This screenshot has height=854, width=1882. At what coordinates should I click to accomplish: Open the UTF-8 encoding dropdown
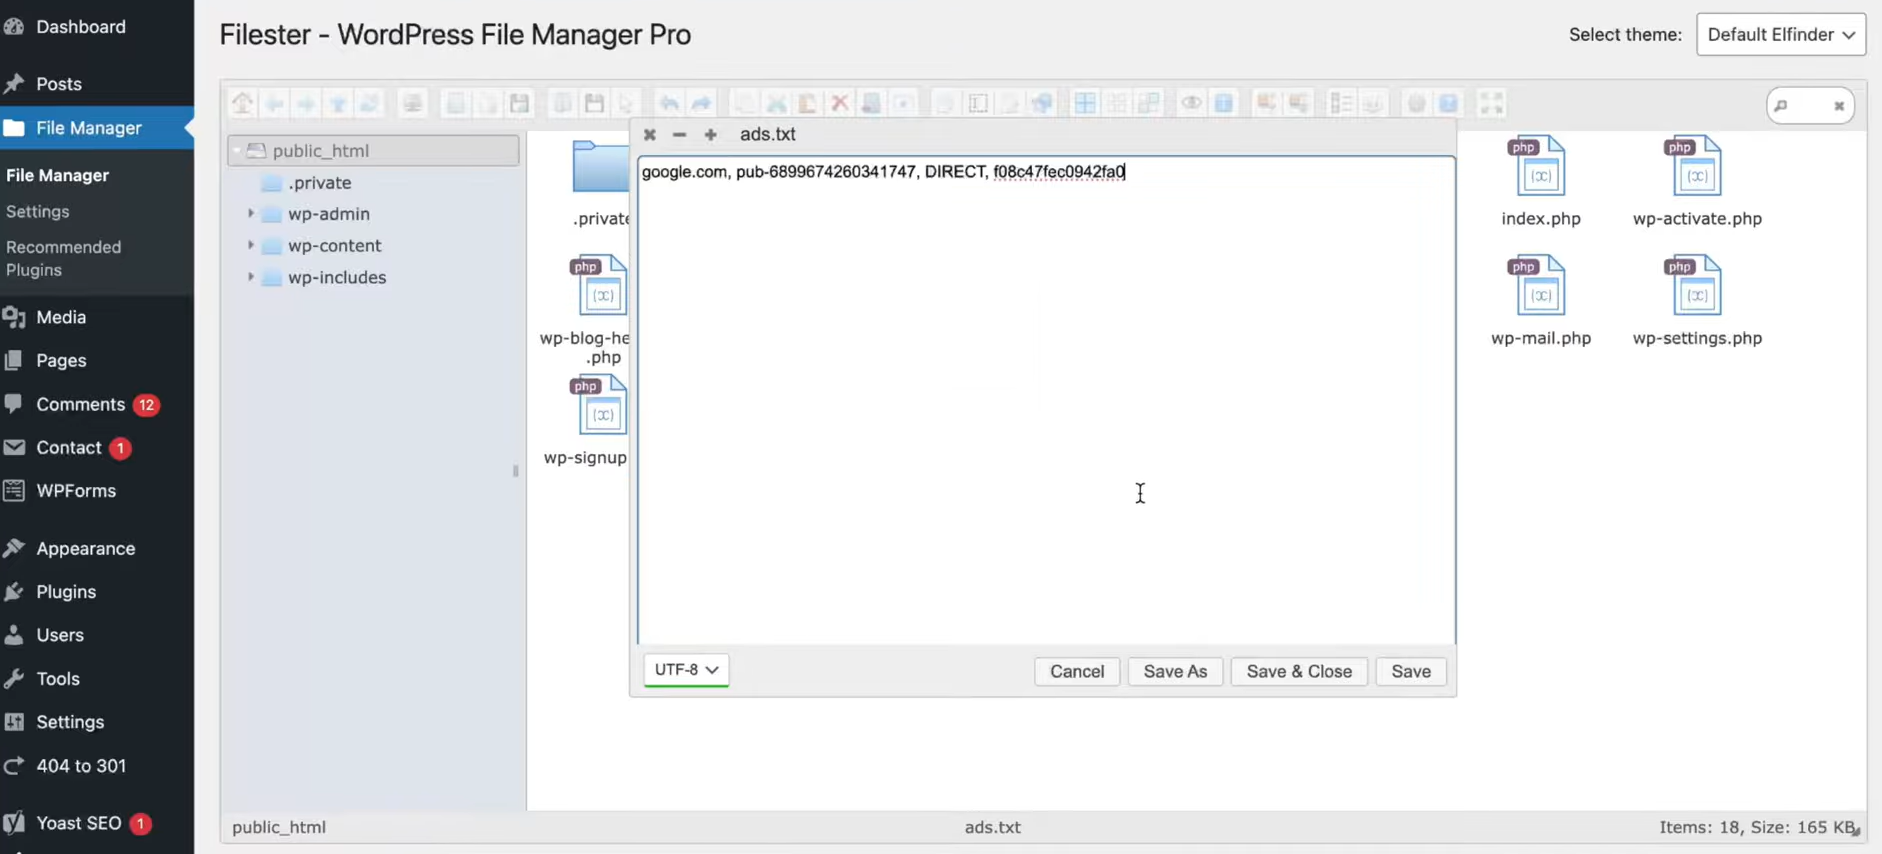pos(686,670)
